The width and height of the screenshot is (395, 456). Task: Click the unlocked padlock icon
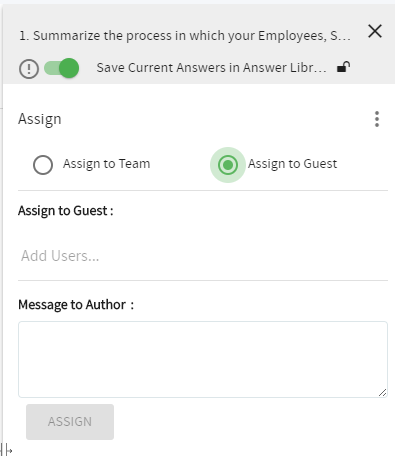(343, 67)
